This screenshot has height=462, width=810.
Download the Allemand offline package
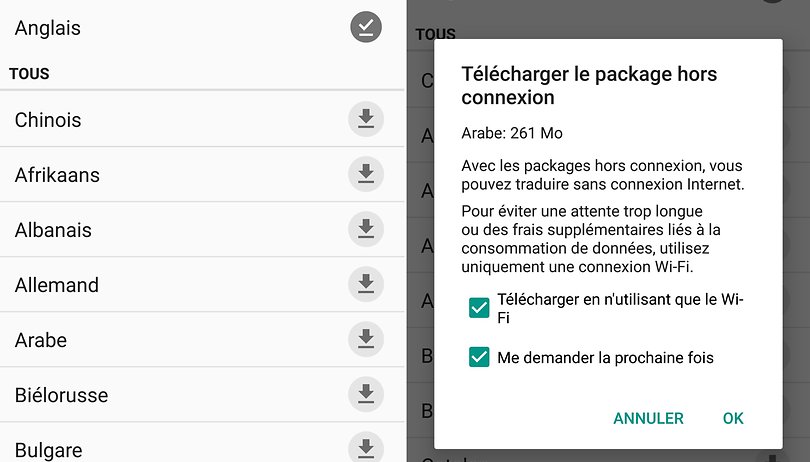point(366,284)
